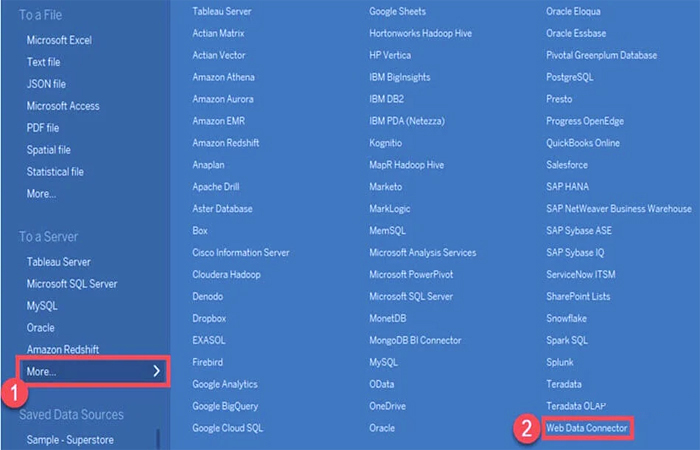Viewport: 700px width, 450px height.
Task: Select Oracle Eloqua
Action: [573, 11]
